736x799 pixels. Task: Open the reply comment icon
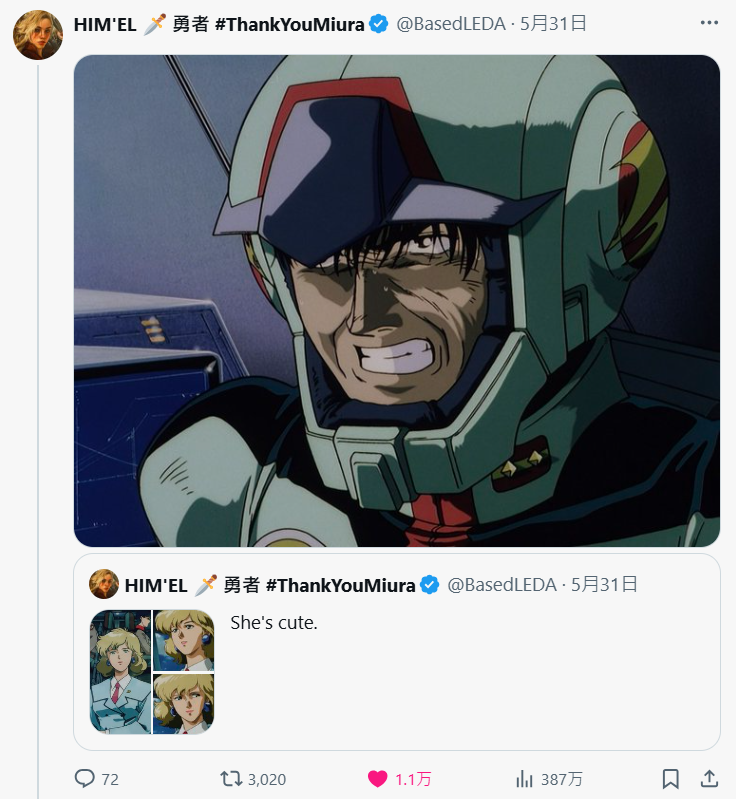84,778
